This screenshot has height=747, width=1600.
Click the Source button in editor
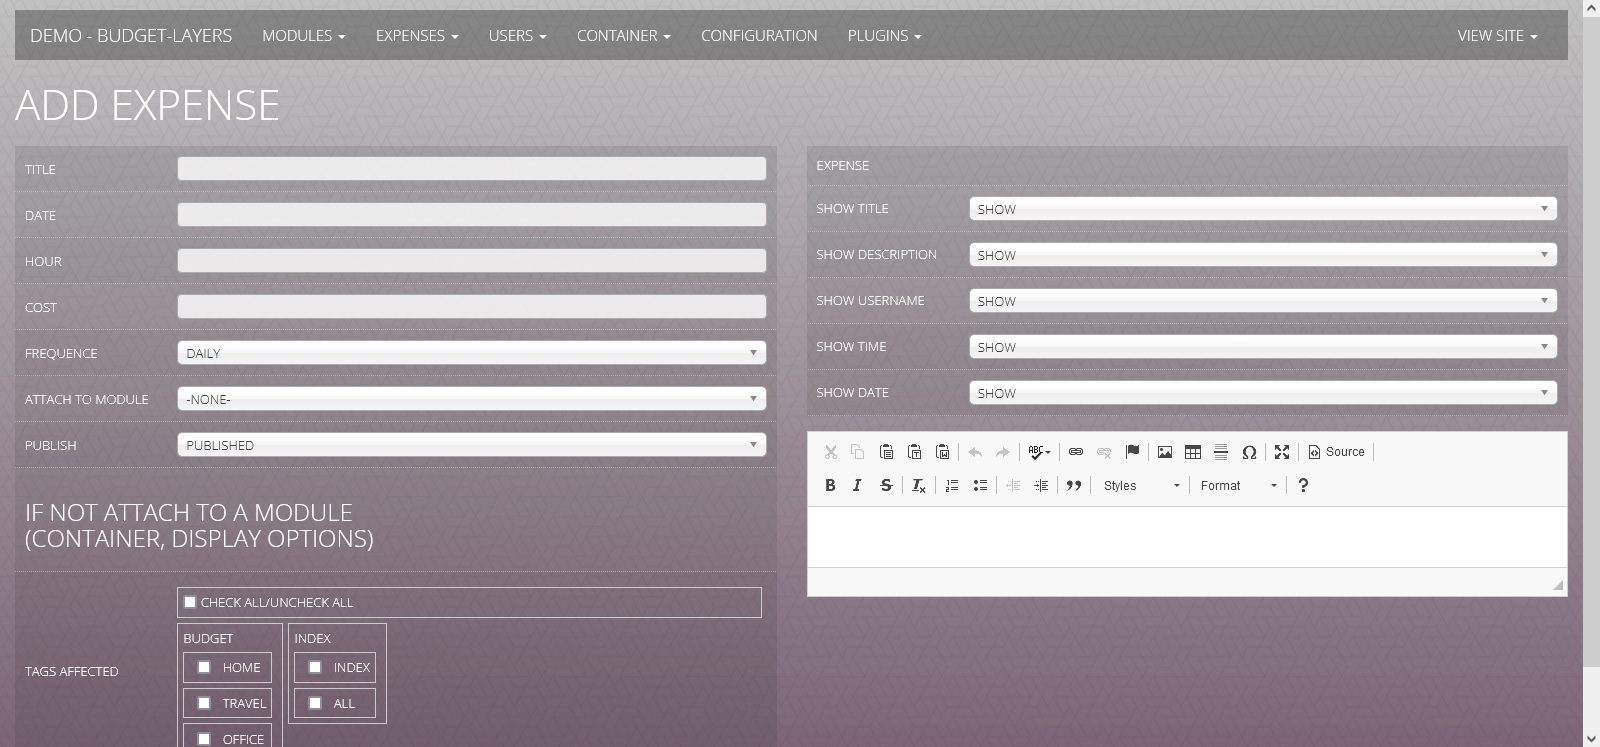tap(1336, 452)
